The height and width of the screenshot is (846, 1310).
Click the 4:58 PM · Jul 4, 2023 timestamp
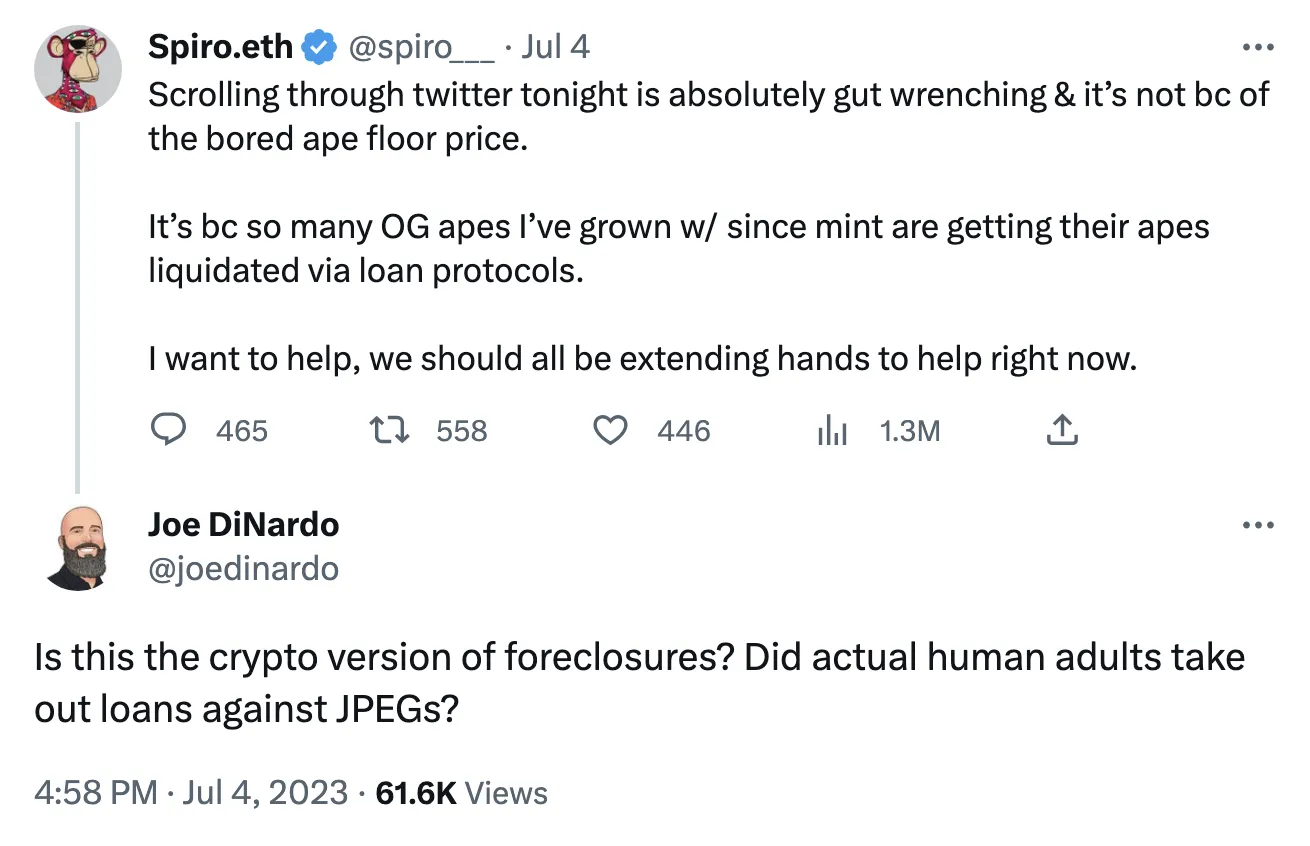pos(191,793)
